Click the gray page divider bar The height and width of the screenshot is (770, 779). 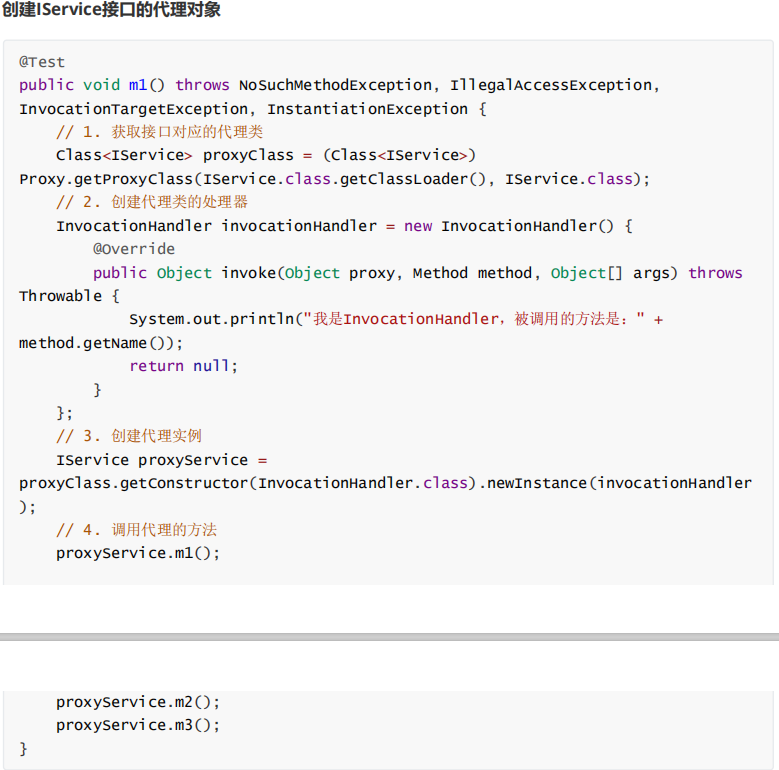[x=389, y=636]
